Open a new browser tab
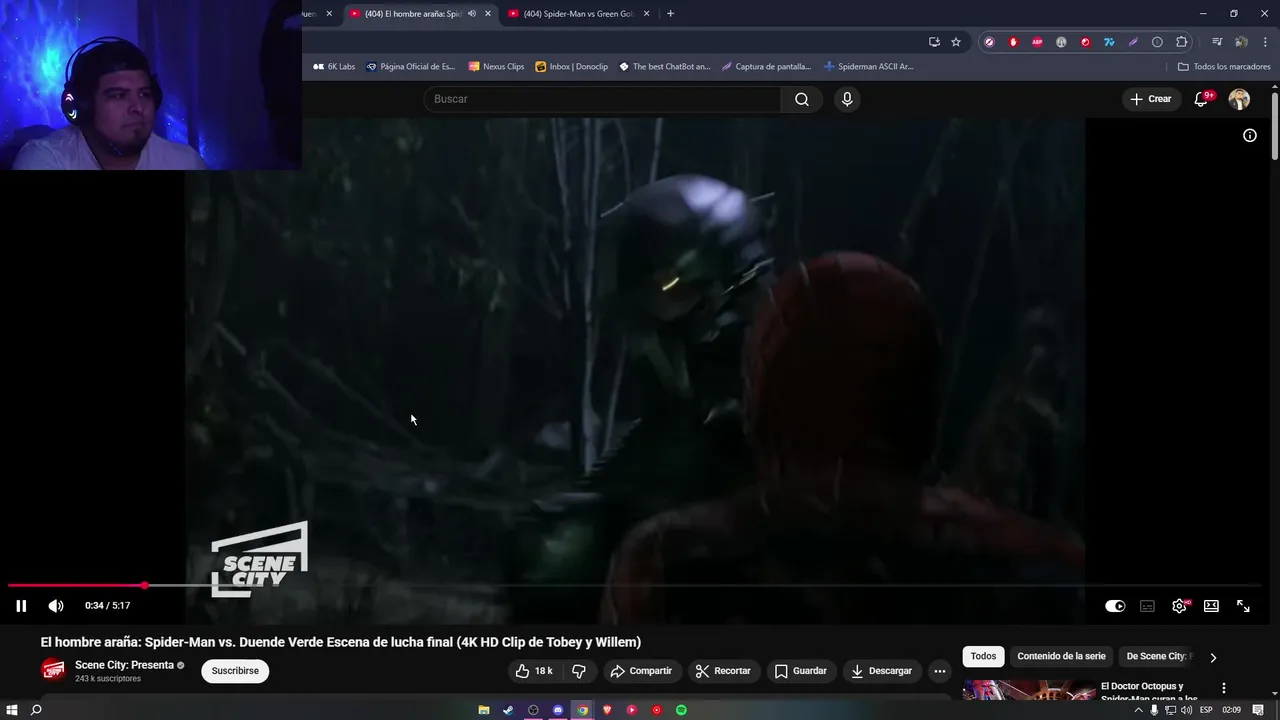Image resolution: width=1280 pixels, height=720 pixels. pyautogui.click(x=670, y=14)
